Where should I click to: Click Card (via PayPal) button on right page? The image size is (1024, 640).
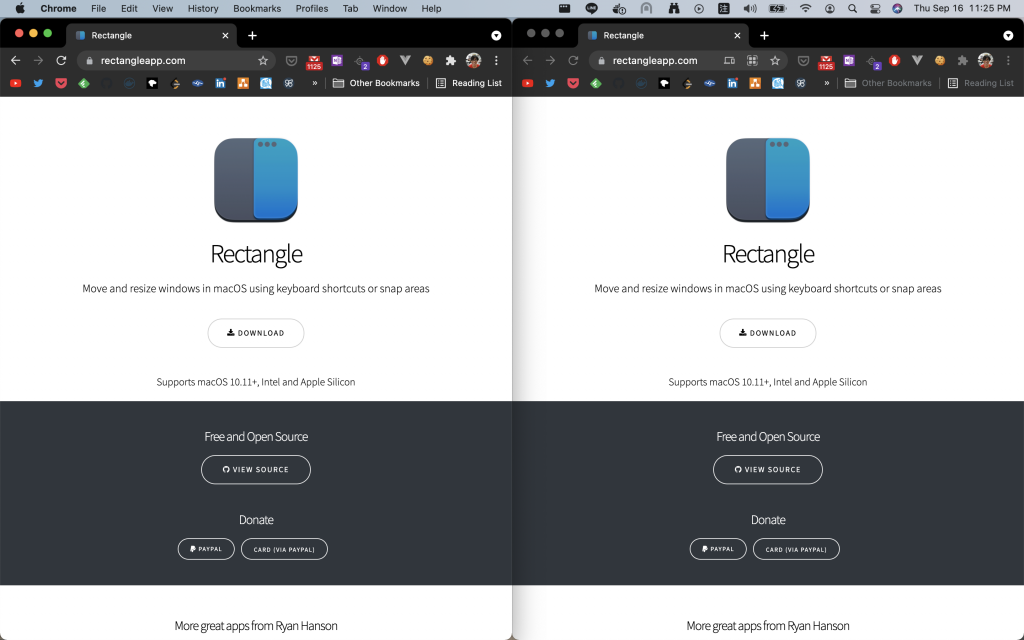pos(796,549)
